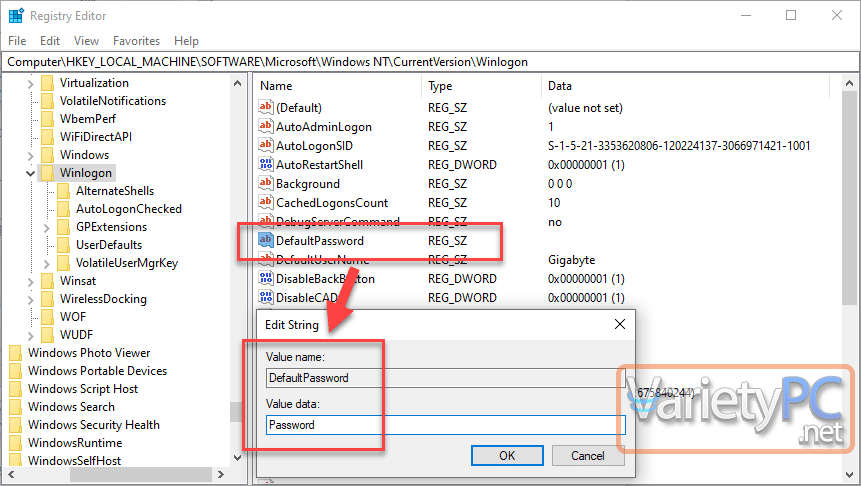This screenshot has height=486, width=861.
Task: Expand the VolatileUserMgrKey subkey
Action: coord(47,264)
